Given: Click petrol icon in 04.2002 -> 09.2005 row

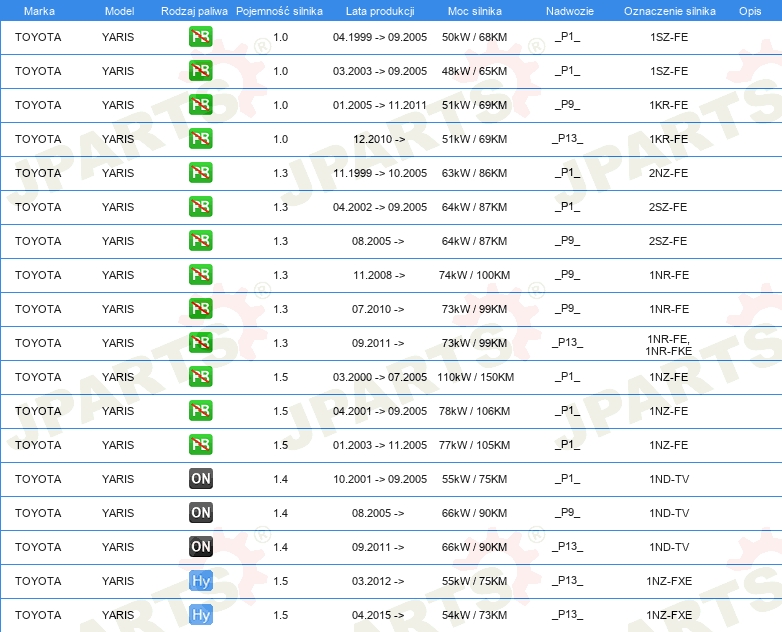Looking at the screenshot, I should (200, 207).
